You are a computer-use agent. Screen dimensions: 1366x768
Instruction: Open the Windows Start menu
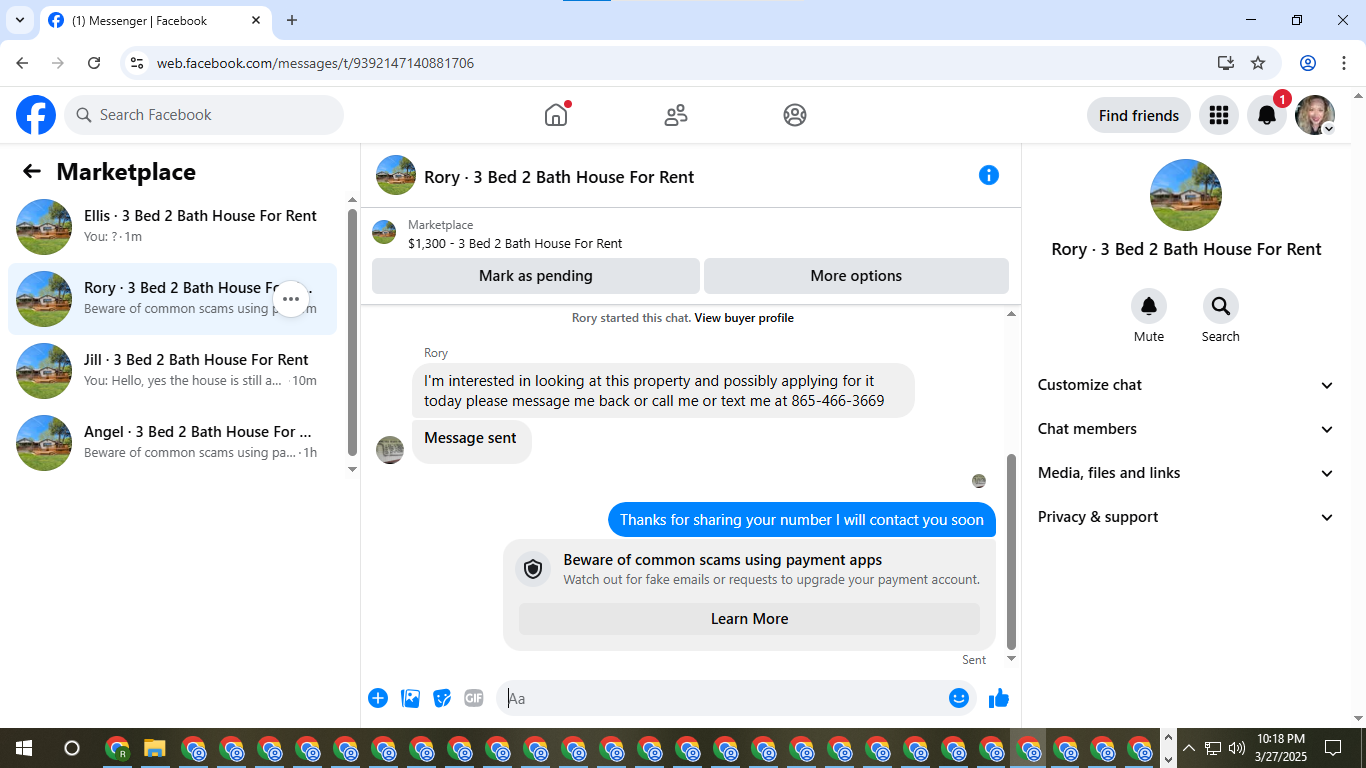click(x=24, y=748)
